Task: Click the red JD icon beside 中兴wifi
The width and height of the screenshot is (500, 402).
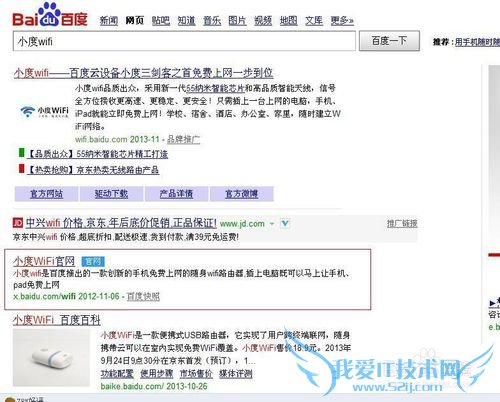Action: 18,223
